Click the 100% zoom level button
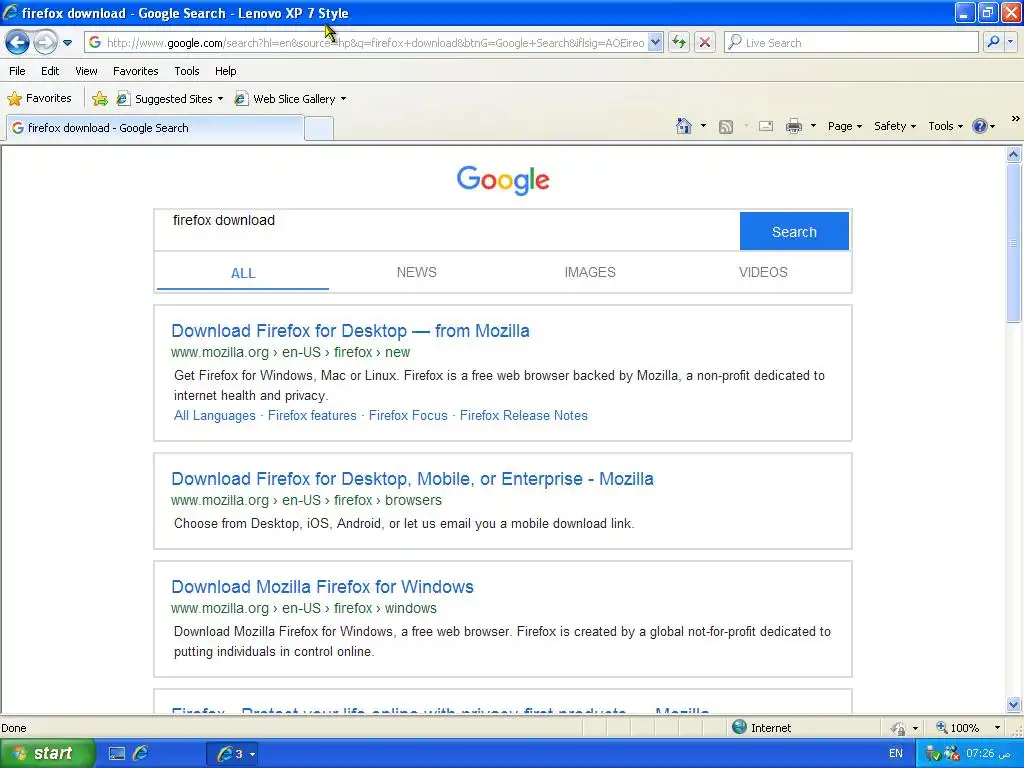The image size is (1024, 768). pyautogui.click(x=958, y=728)
